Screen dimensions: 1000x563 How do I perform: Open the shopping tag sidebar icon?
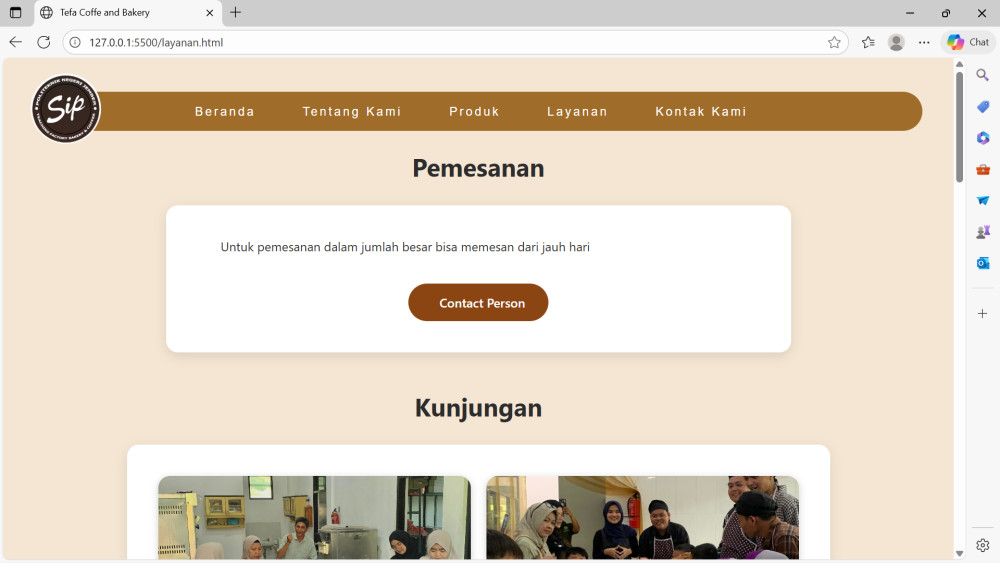pyautogui.click(x=982, y=107)
